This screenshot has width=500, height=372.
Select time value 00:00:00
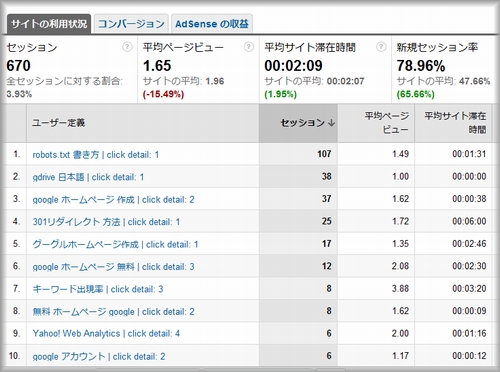pos(469,176)
